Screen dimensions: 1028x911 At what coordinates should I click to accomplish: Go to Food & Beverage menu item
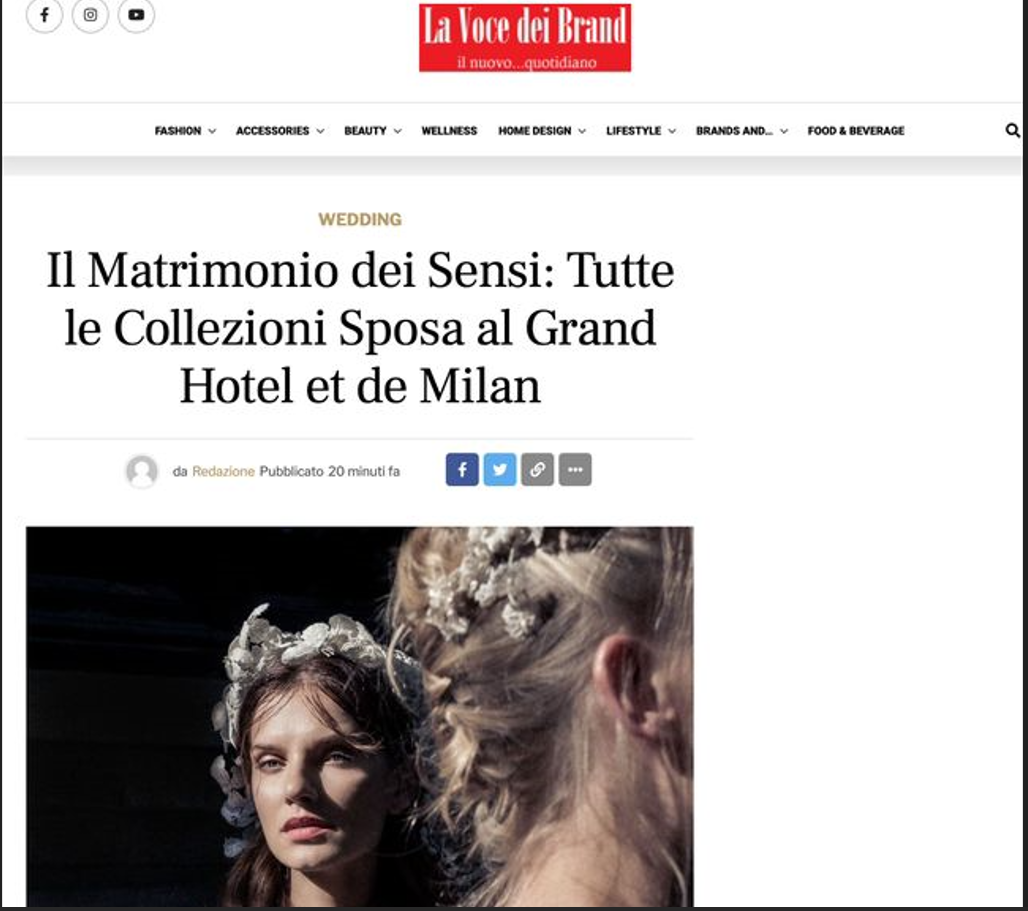click(x=856, y=131)
